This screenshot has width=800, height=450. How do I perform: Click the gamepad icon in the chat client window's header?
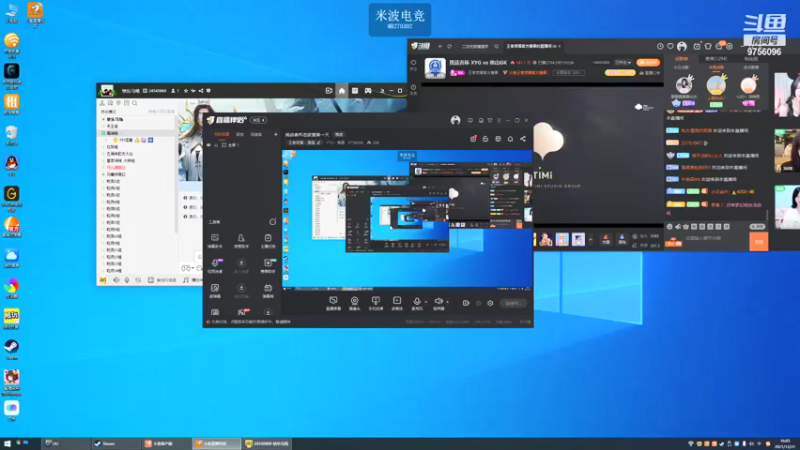367,90
